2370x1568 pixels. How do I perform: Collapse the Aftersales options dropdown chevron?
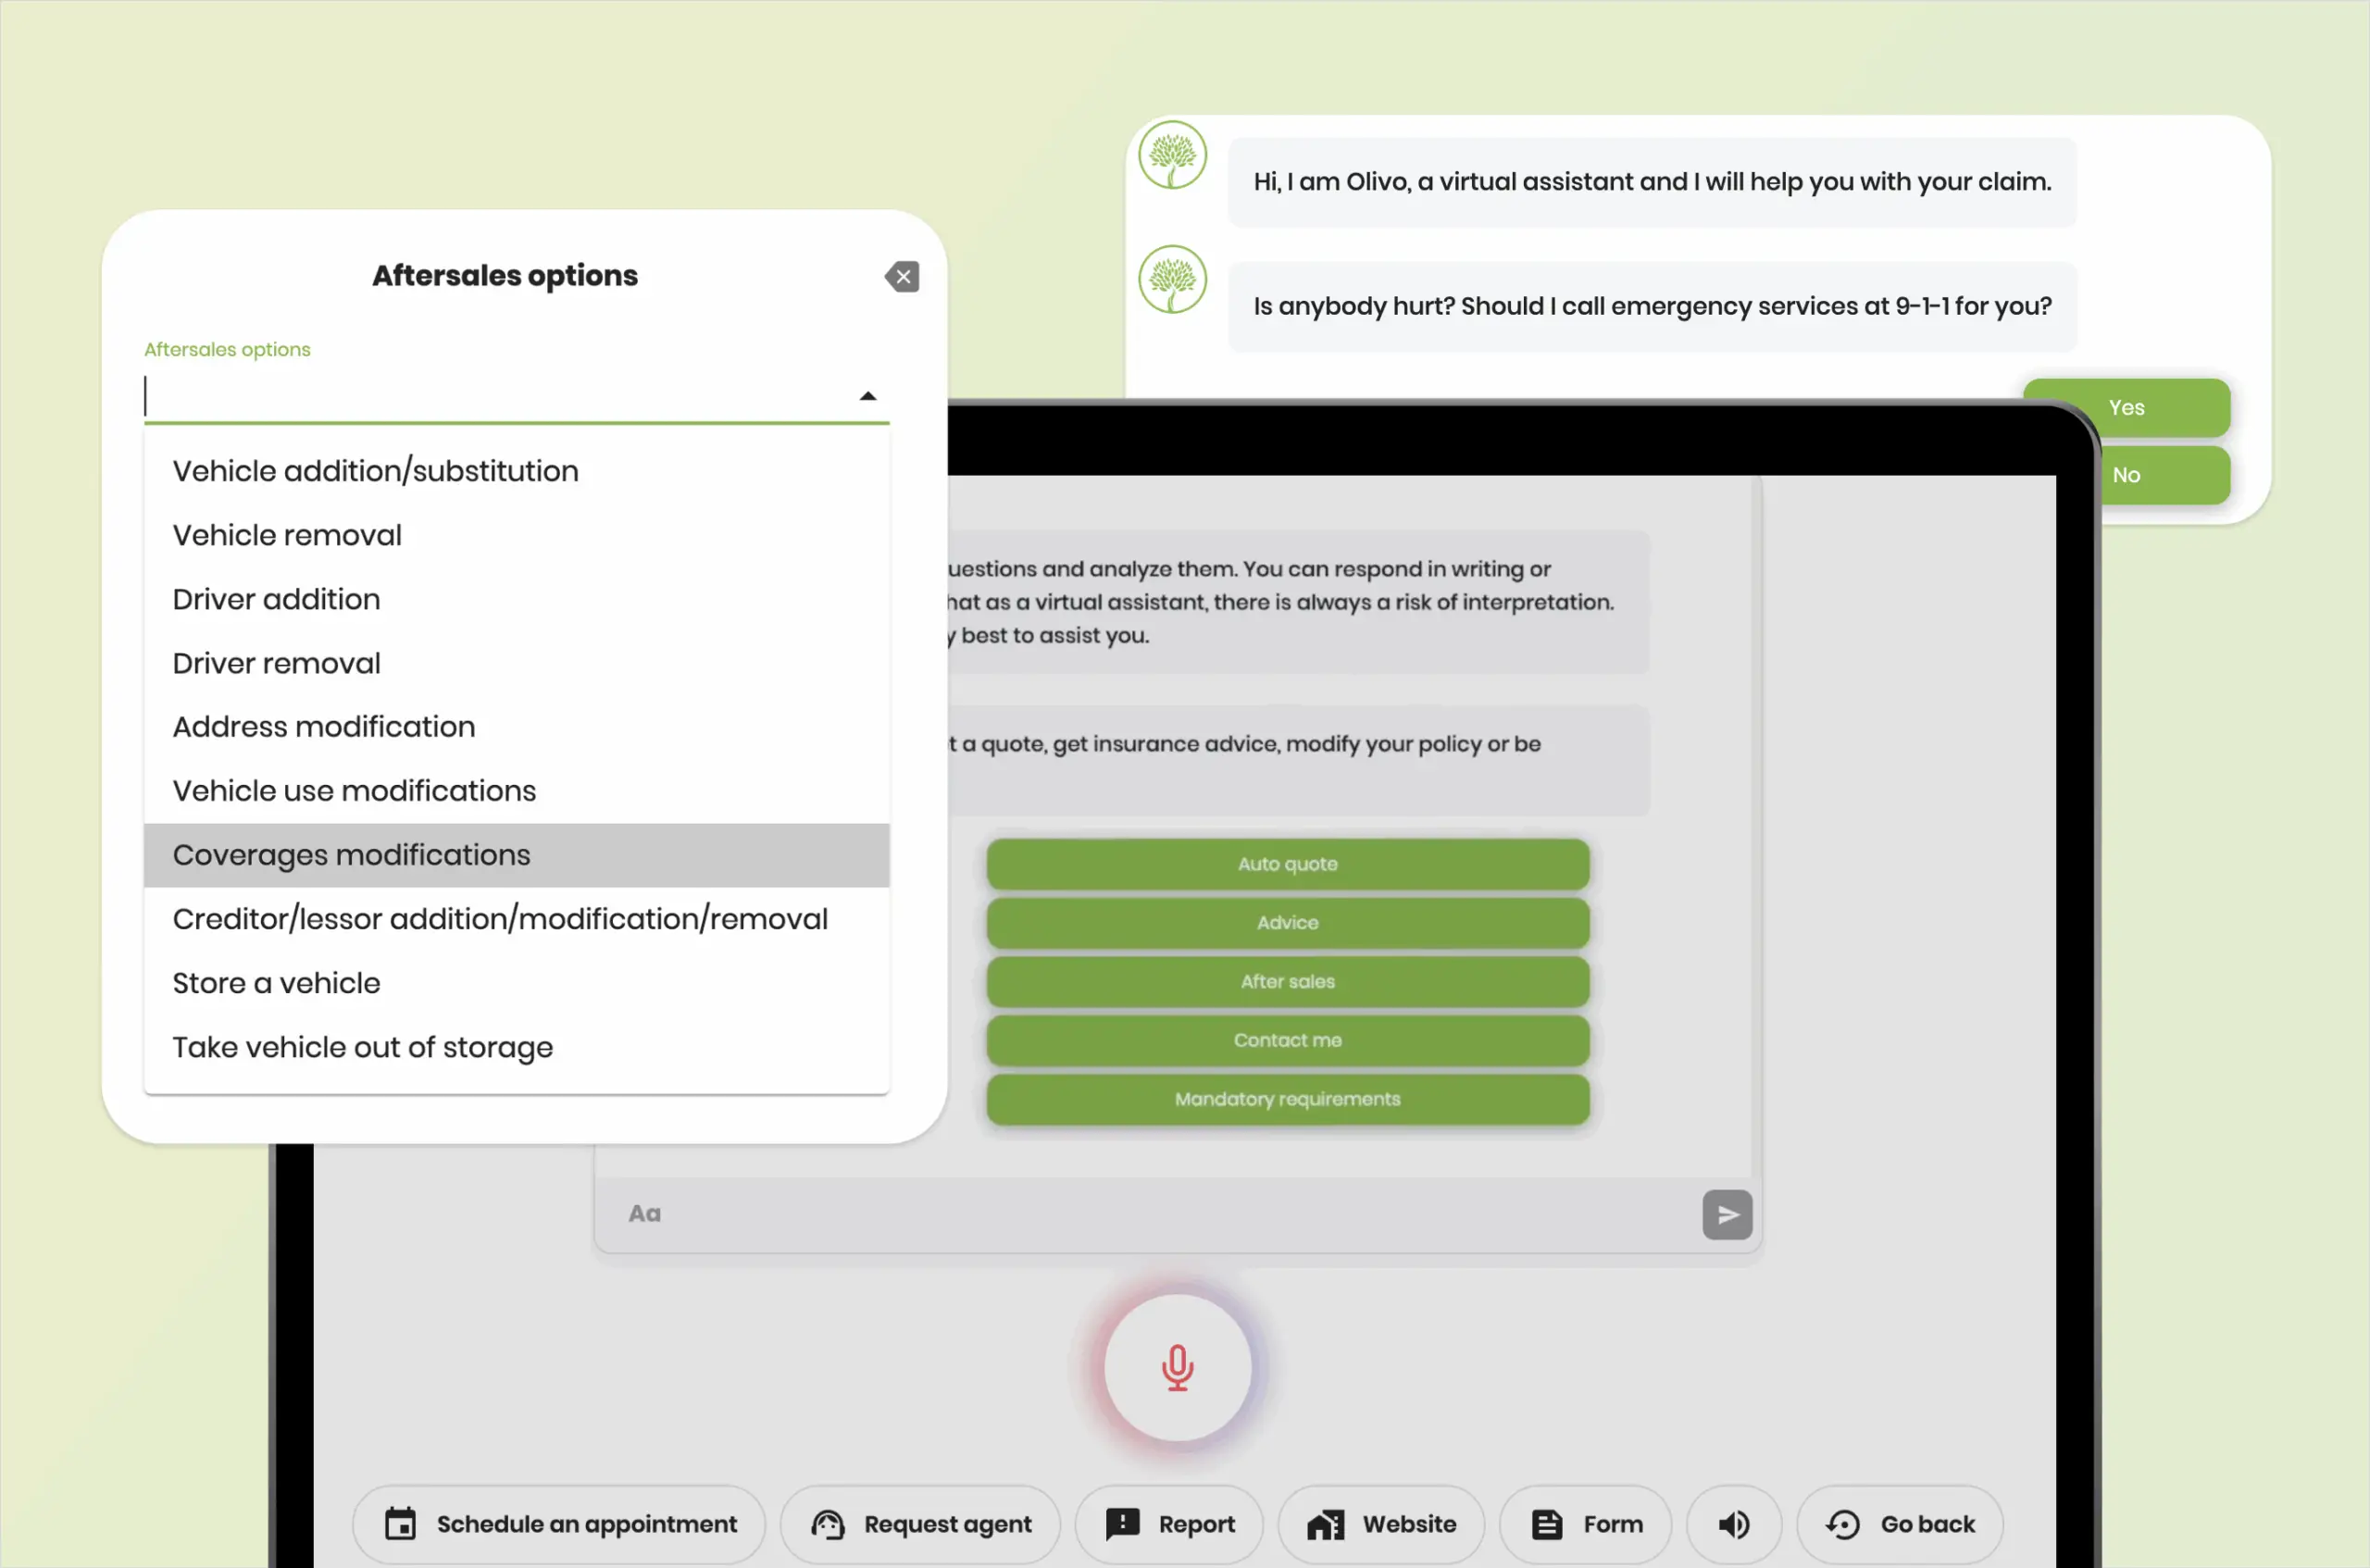click(x=868, y=394)
